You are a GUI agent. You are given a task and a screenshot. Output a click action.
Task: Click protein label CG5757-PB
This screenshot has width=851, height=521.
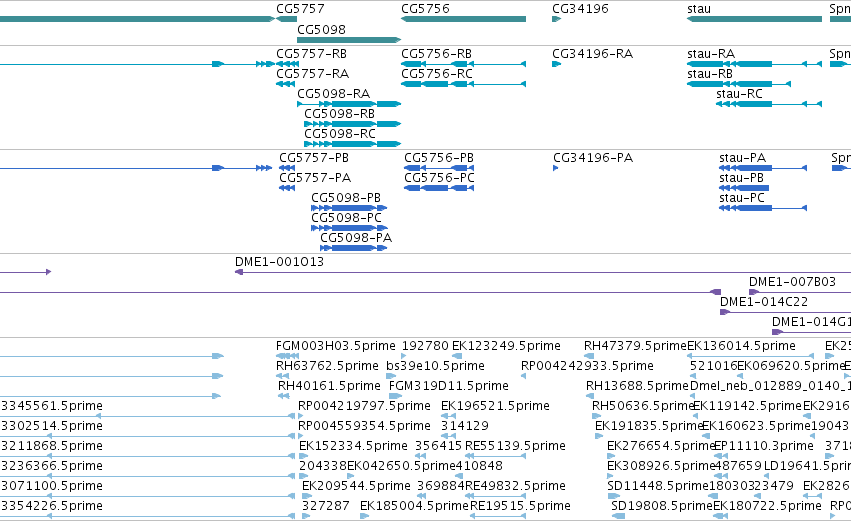tap(314, 158)
